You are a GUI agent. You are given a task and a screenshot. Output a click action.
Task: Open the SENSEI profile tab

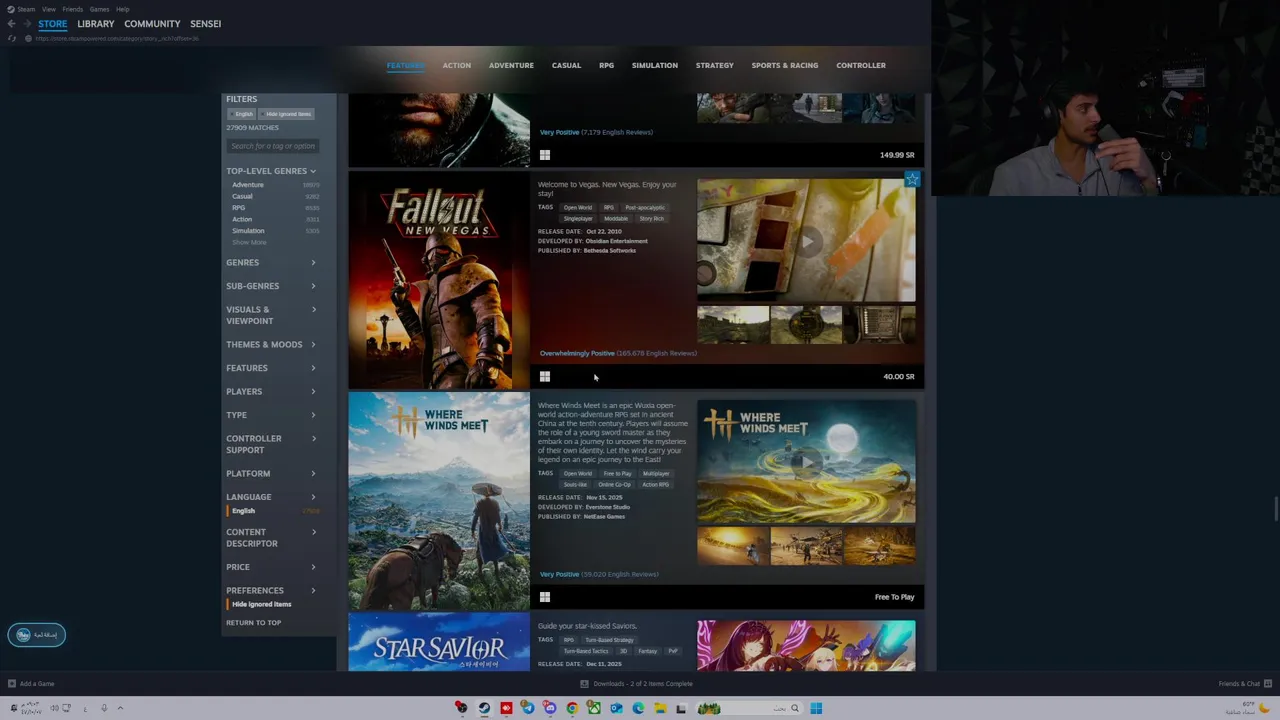(x=206, y=24)
